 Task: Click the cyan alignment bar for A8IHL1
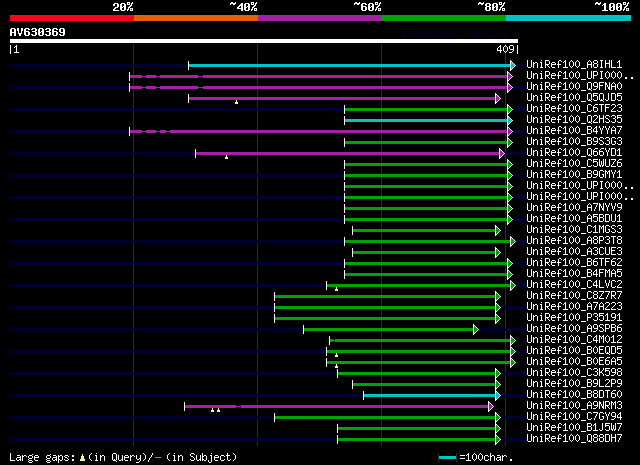point(349,65)
